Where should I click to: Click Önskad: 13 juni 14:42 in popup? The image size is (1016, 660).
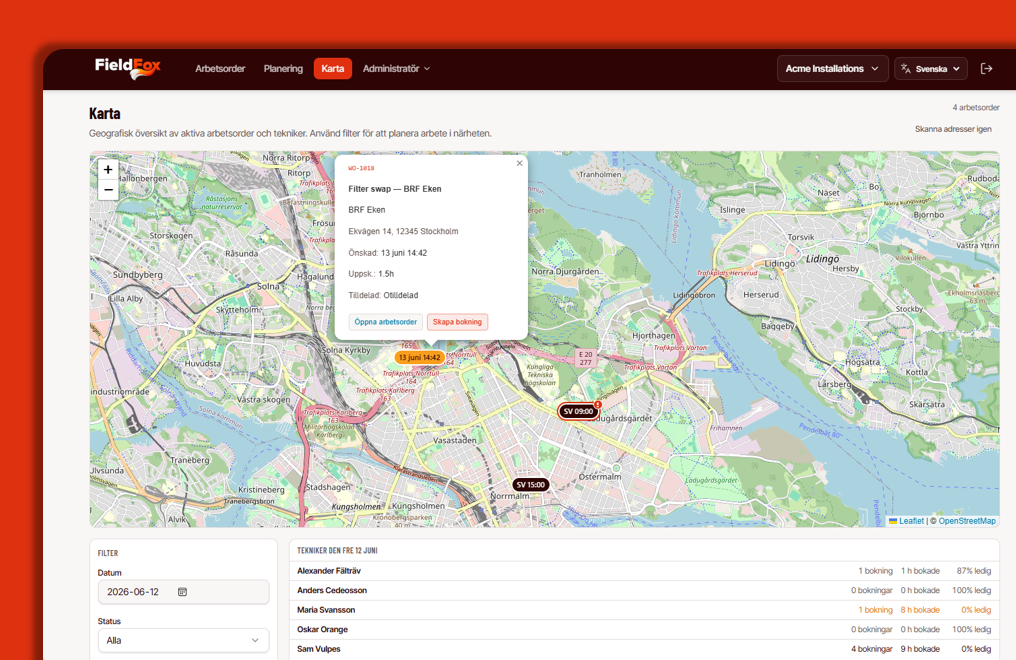tap(387, 253)
